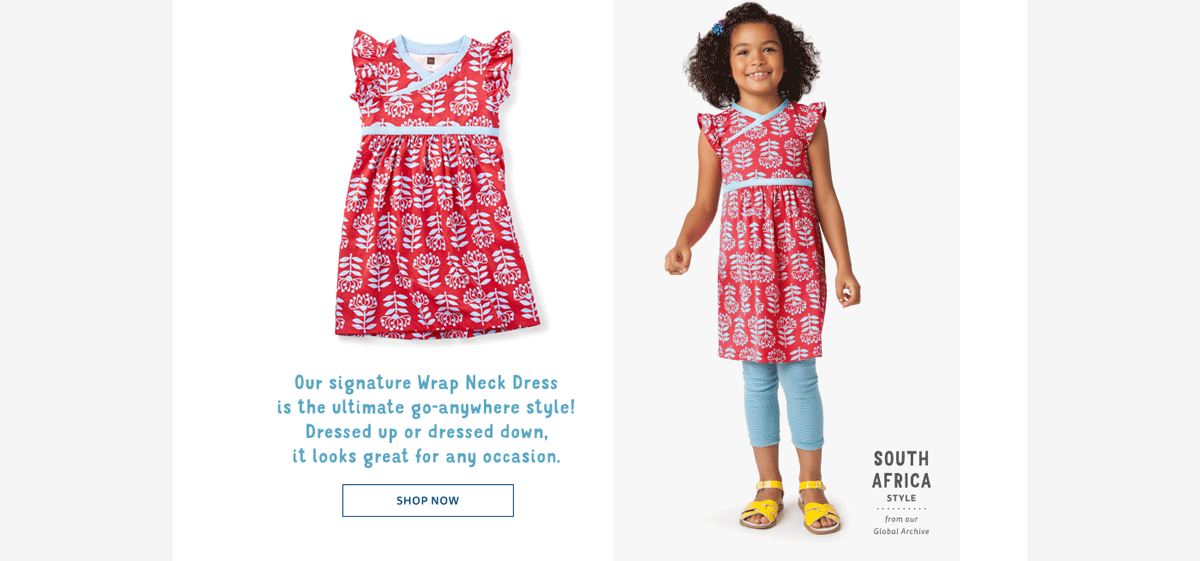Screen dimensions: 1200x561
Task: Click the left ruffle sleeve of the flat-lay dress
Action: tap(368, 70)
